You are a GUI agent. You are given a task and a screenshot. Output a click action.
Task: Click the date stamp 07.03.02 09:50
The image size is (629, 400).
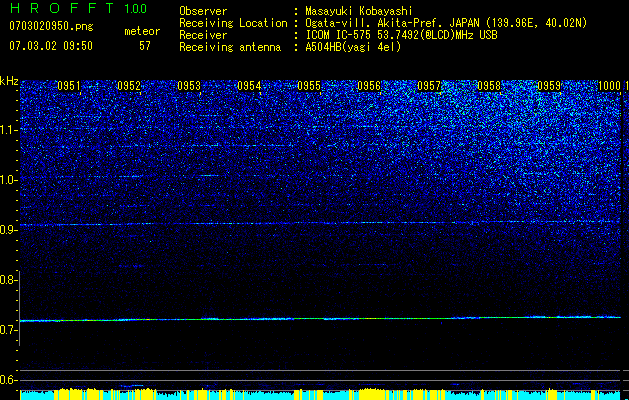51,46
